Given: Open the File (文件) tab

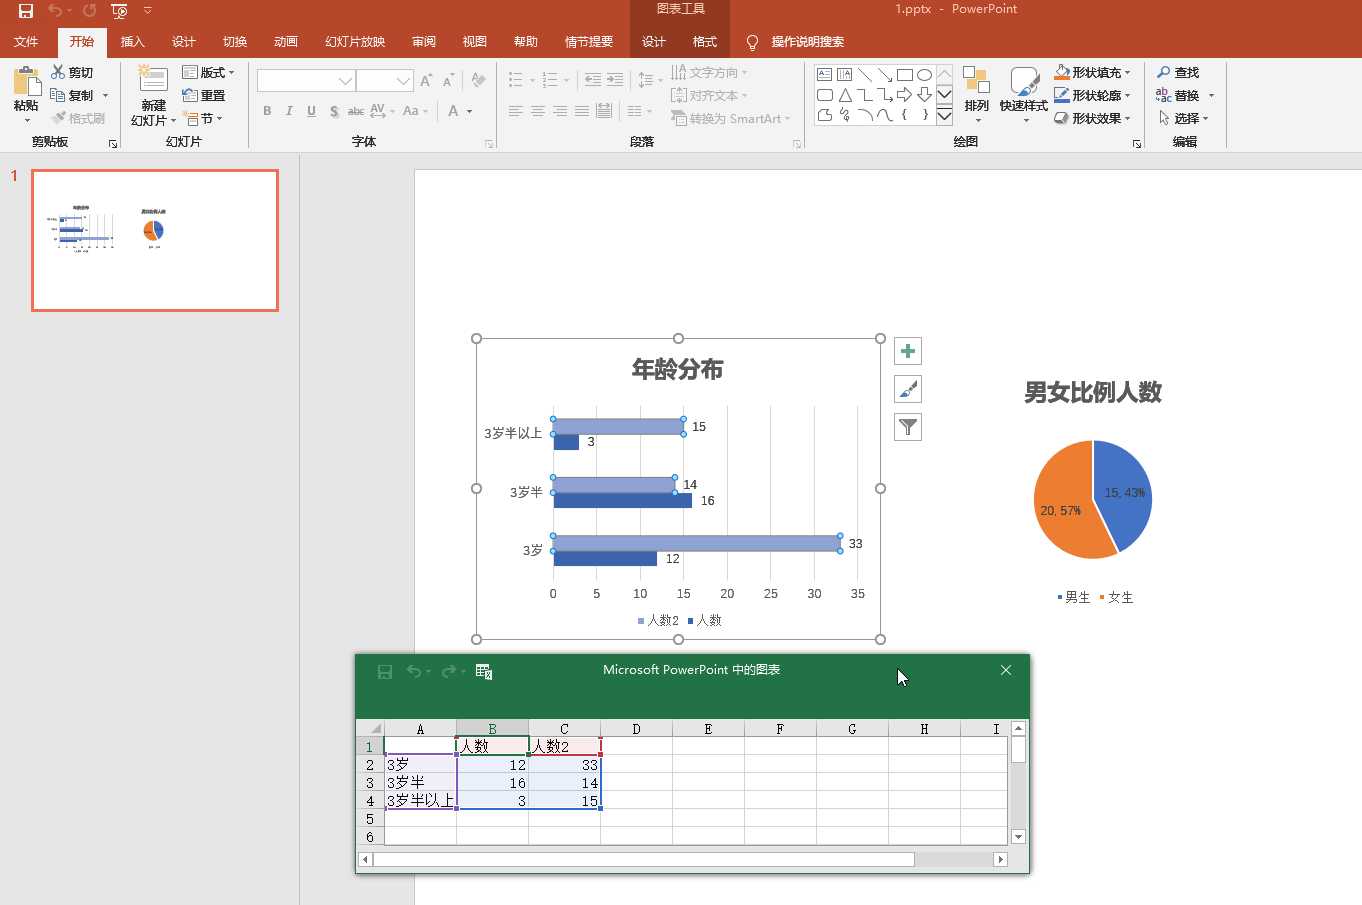Looking at the screenshot, I should click(x=26, y=42).
